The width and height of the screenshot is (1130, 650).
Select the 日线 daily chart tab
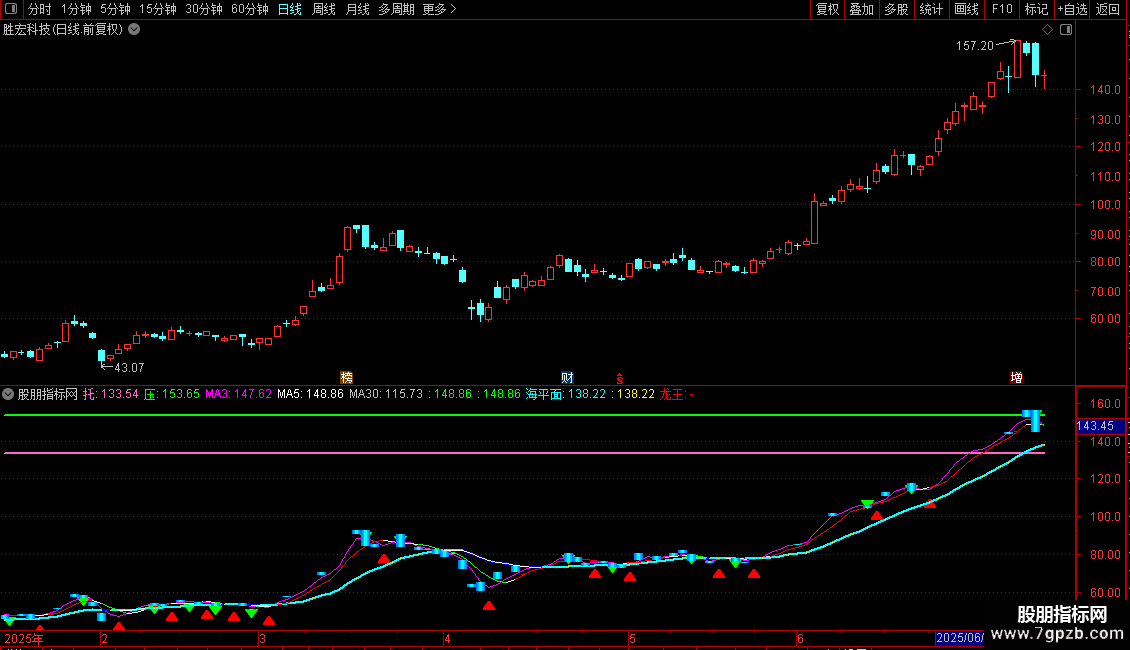(x=290, y=9)
